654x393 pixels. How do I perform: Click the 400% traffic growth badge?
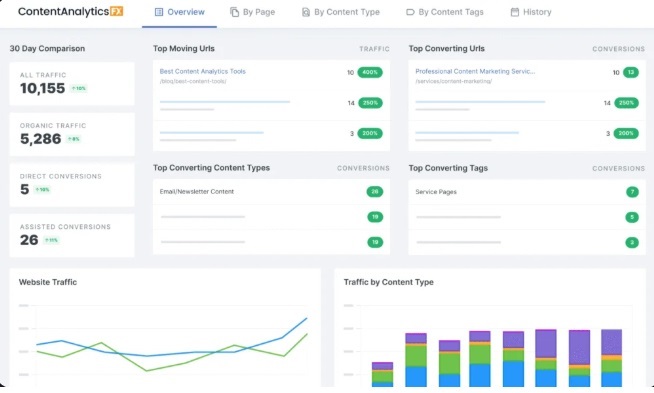[370, 72]
